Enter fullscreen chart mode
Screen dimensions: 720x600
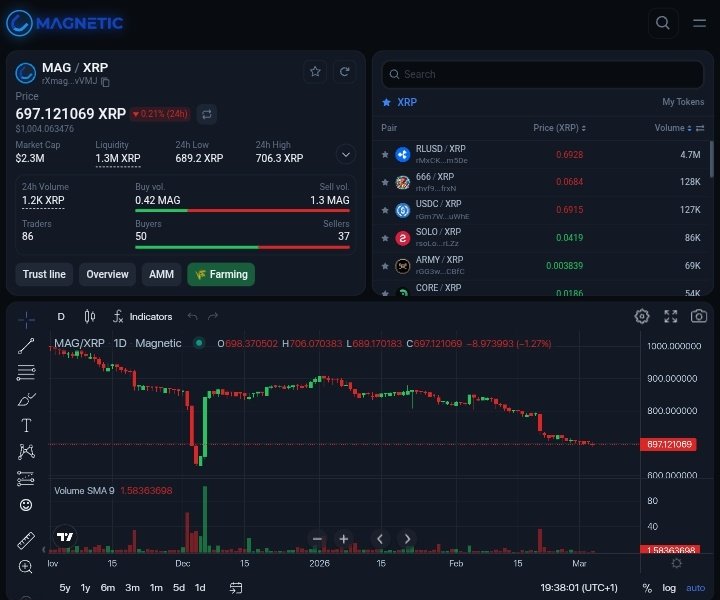point(671,316)
